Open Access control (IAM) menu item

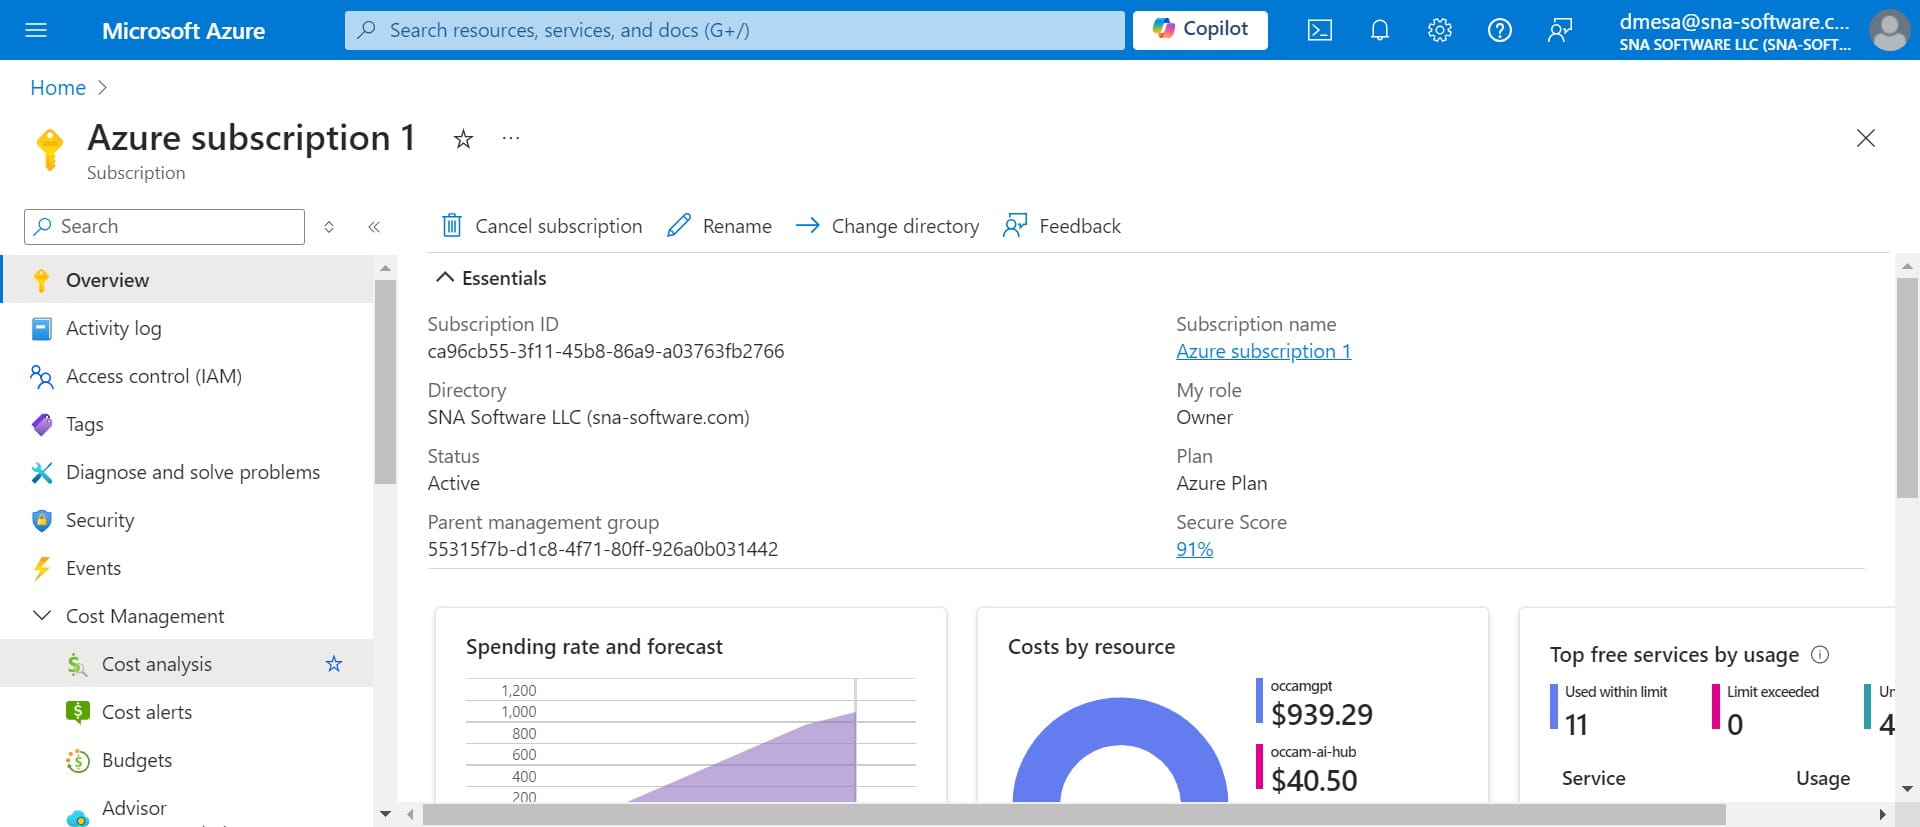[153, 376]
